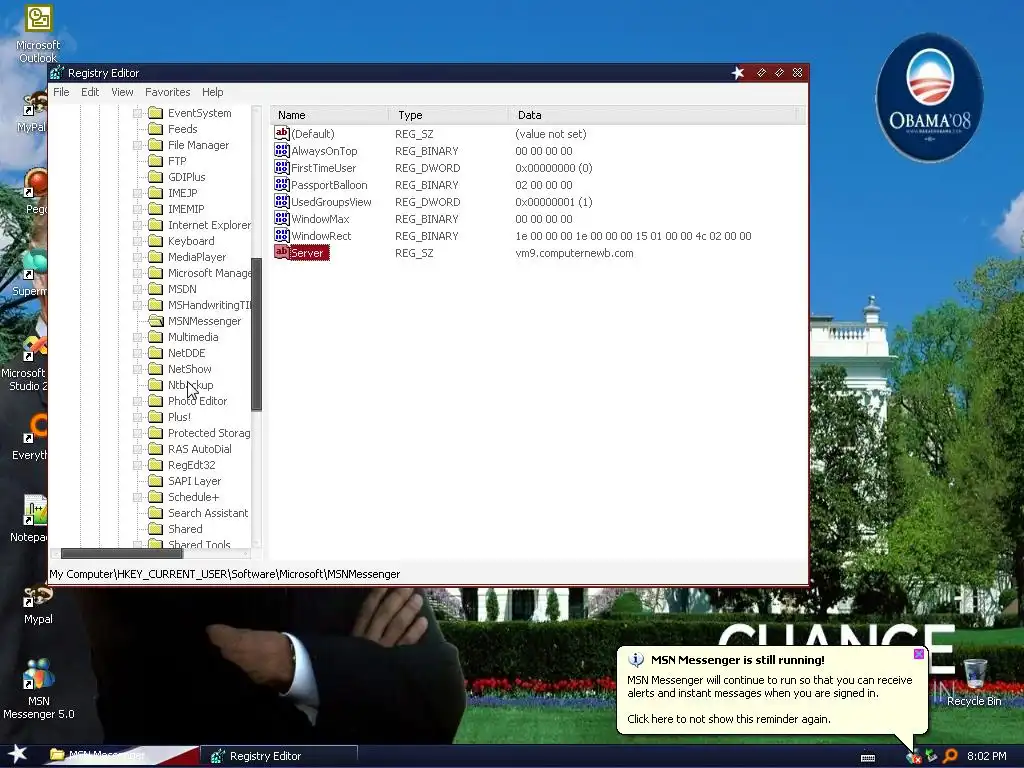Image resolution: width=1024 pixels, height=768 pixels.
Task: Close the MSN Messenger balloon notification
Action: [x=919, y=654]
